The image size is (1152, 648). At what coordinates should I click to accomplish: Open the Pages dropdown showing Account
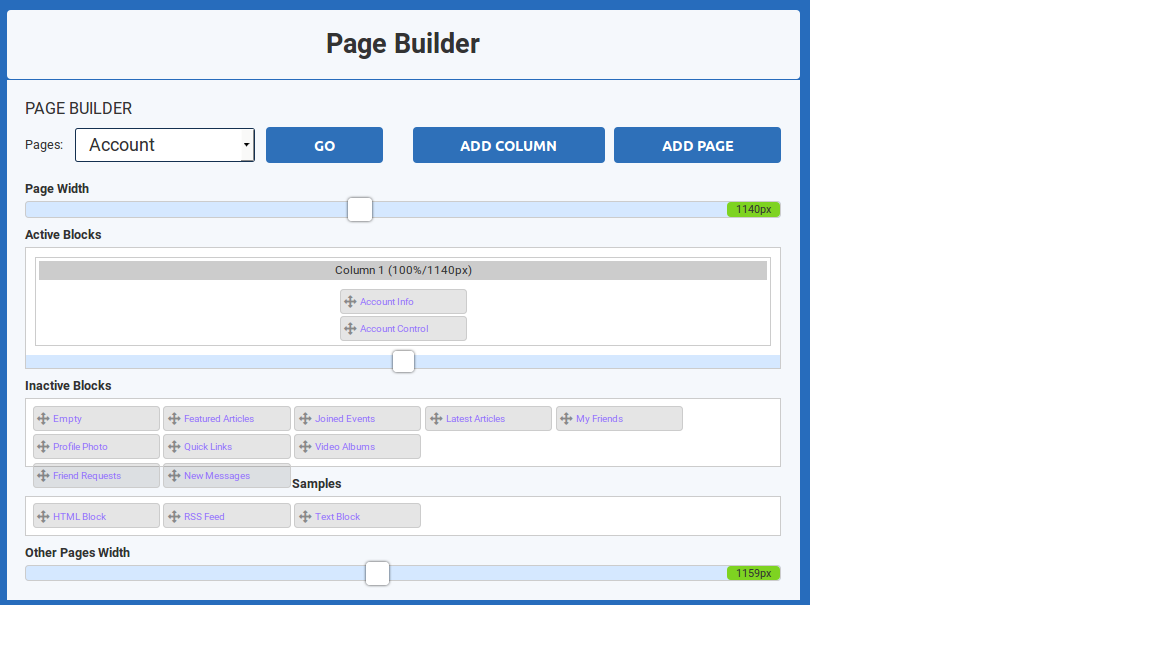click(165, 145)
